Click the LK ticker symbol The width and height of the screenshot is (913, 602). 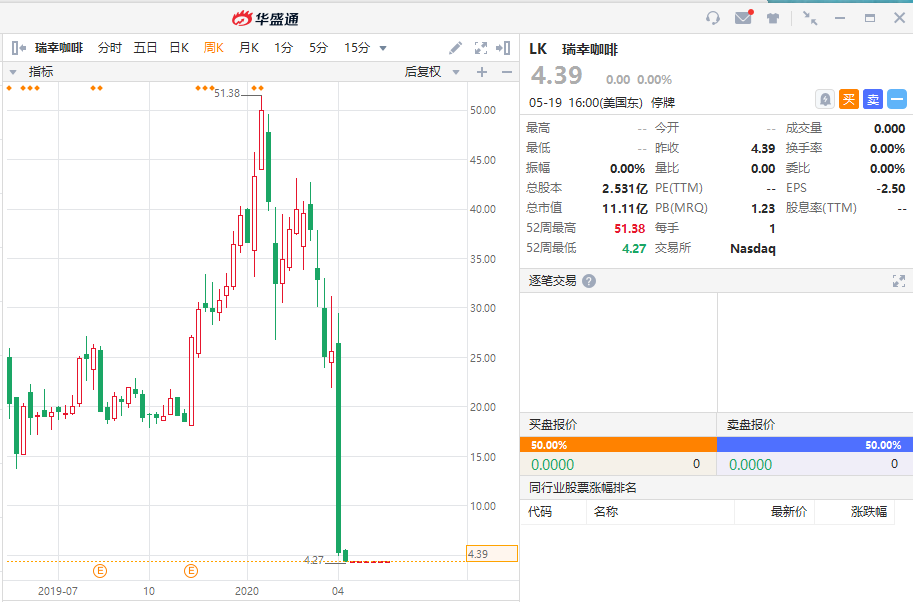click(x=538, y=49)
